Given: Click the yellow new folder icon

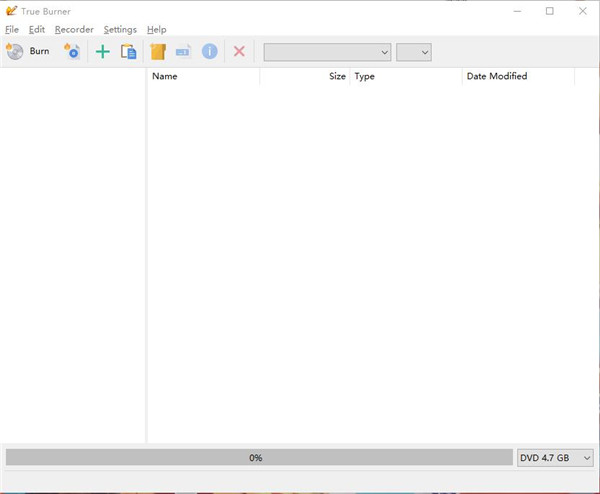Looking at the screenshot, I should 157,51.
